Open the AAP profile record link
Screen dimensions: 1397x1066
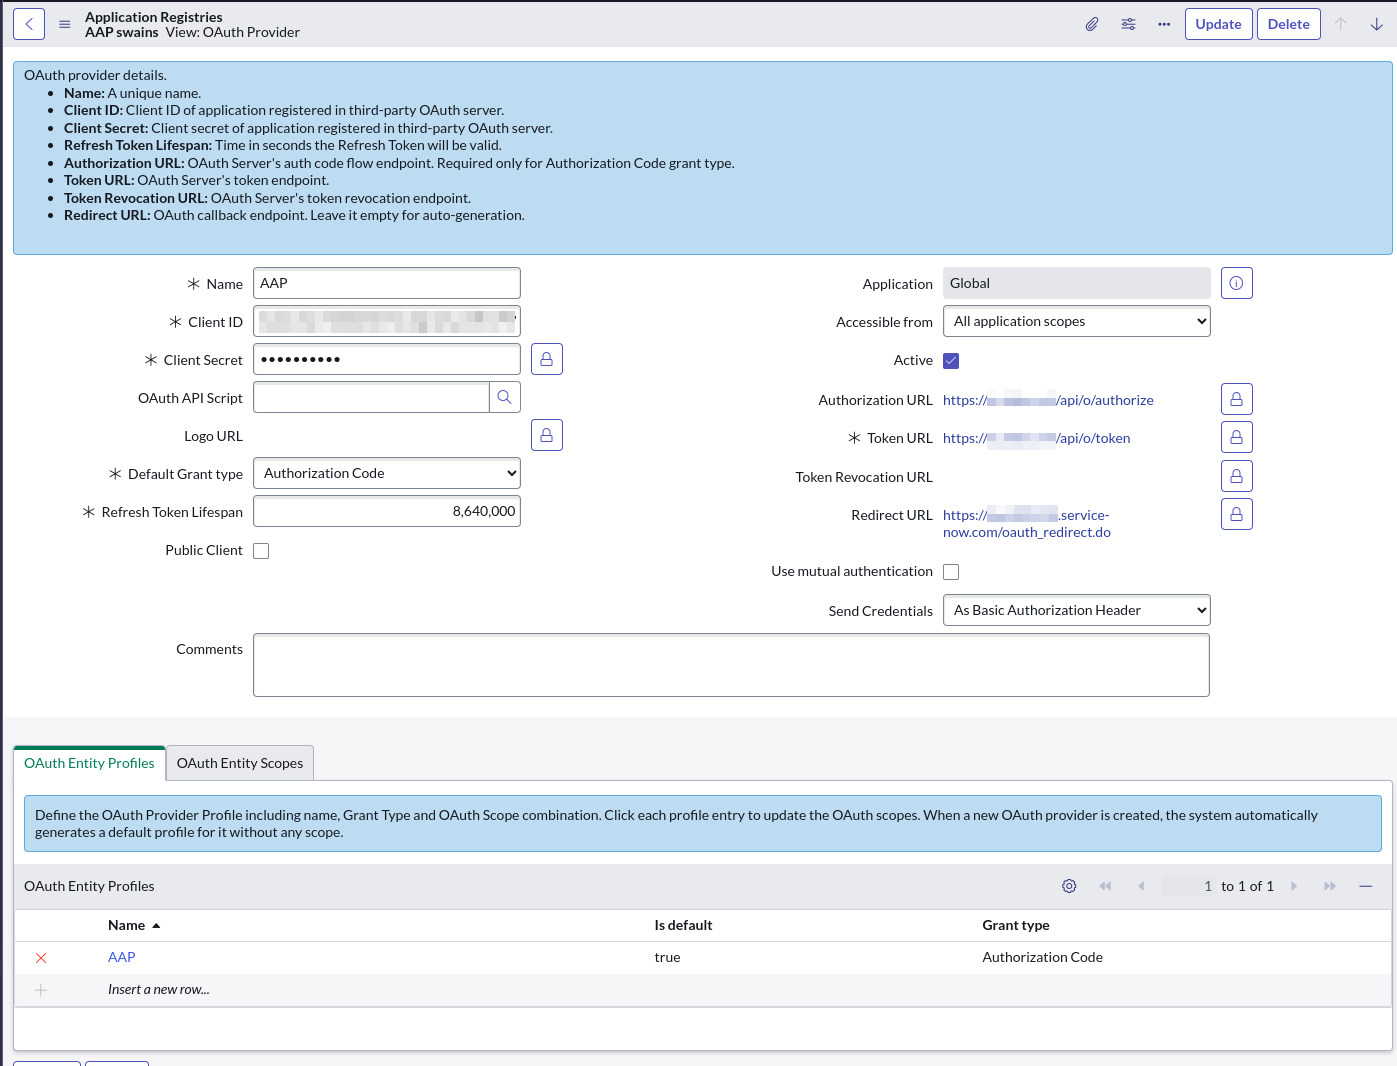[x=122, y=957]
